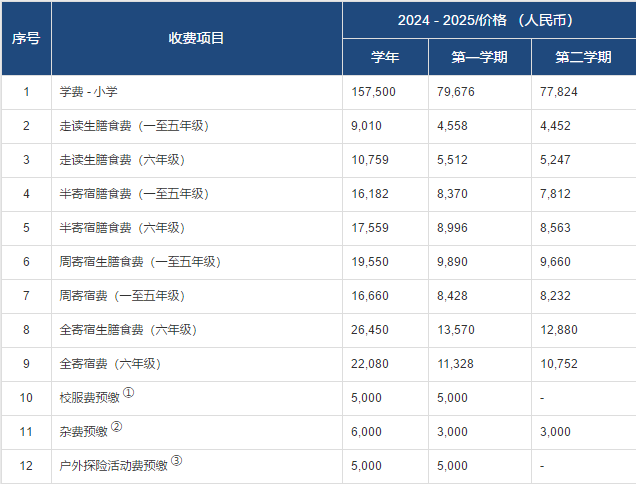This screenshot has height=484, width=636.
Task: Click the footnote ② marker beside 杂费预缴
Action: tap(116, 427)
